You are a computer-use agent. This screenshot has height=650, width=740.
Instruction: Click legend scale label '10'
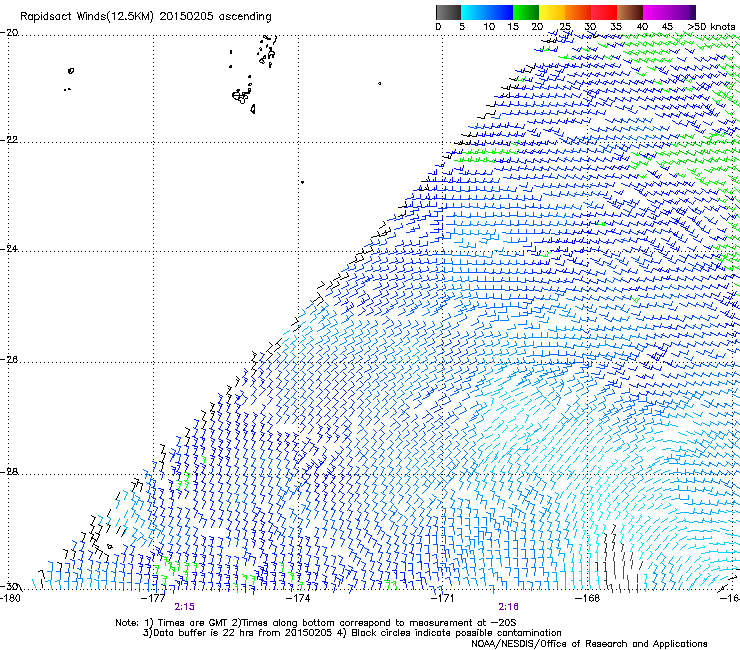click(x=489, y=26)
